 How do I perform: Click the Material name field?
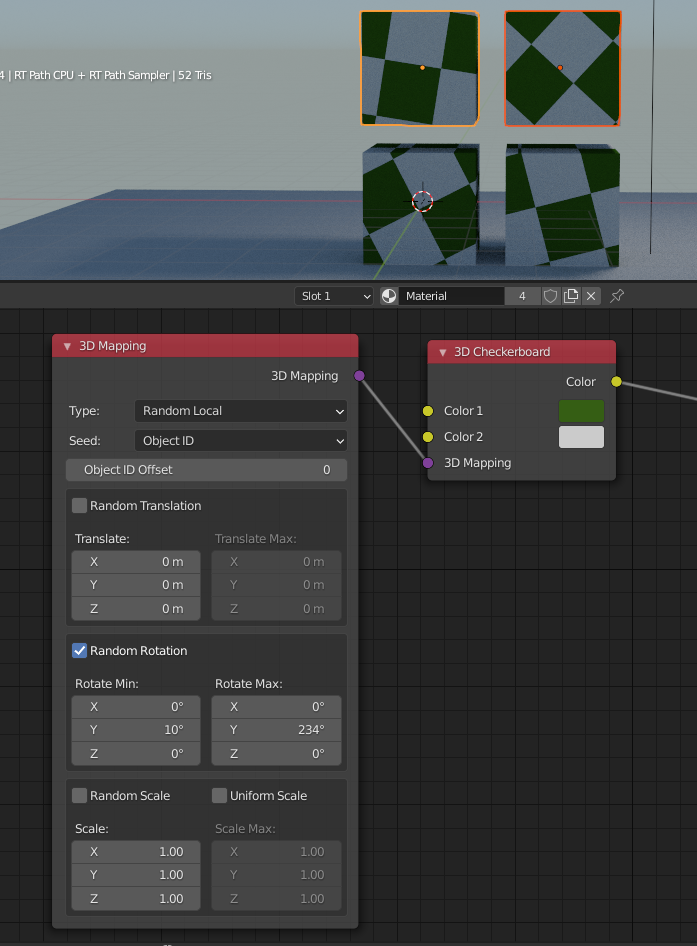[452, 296]
